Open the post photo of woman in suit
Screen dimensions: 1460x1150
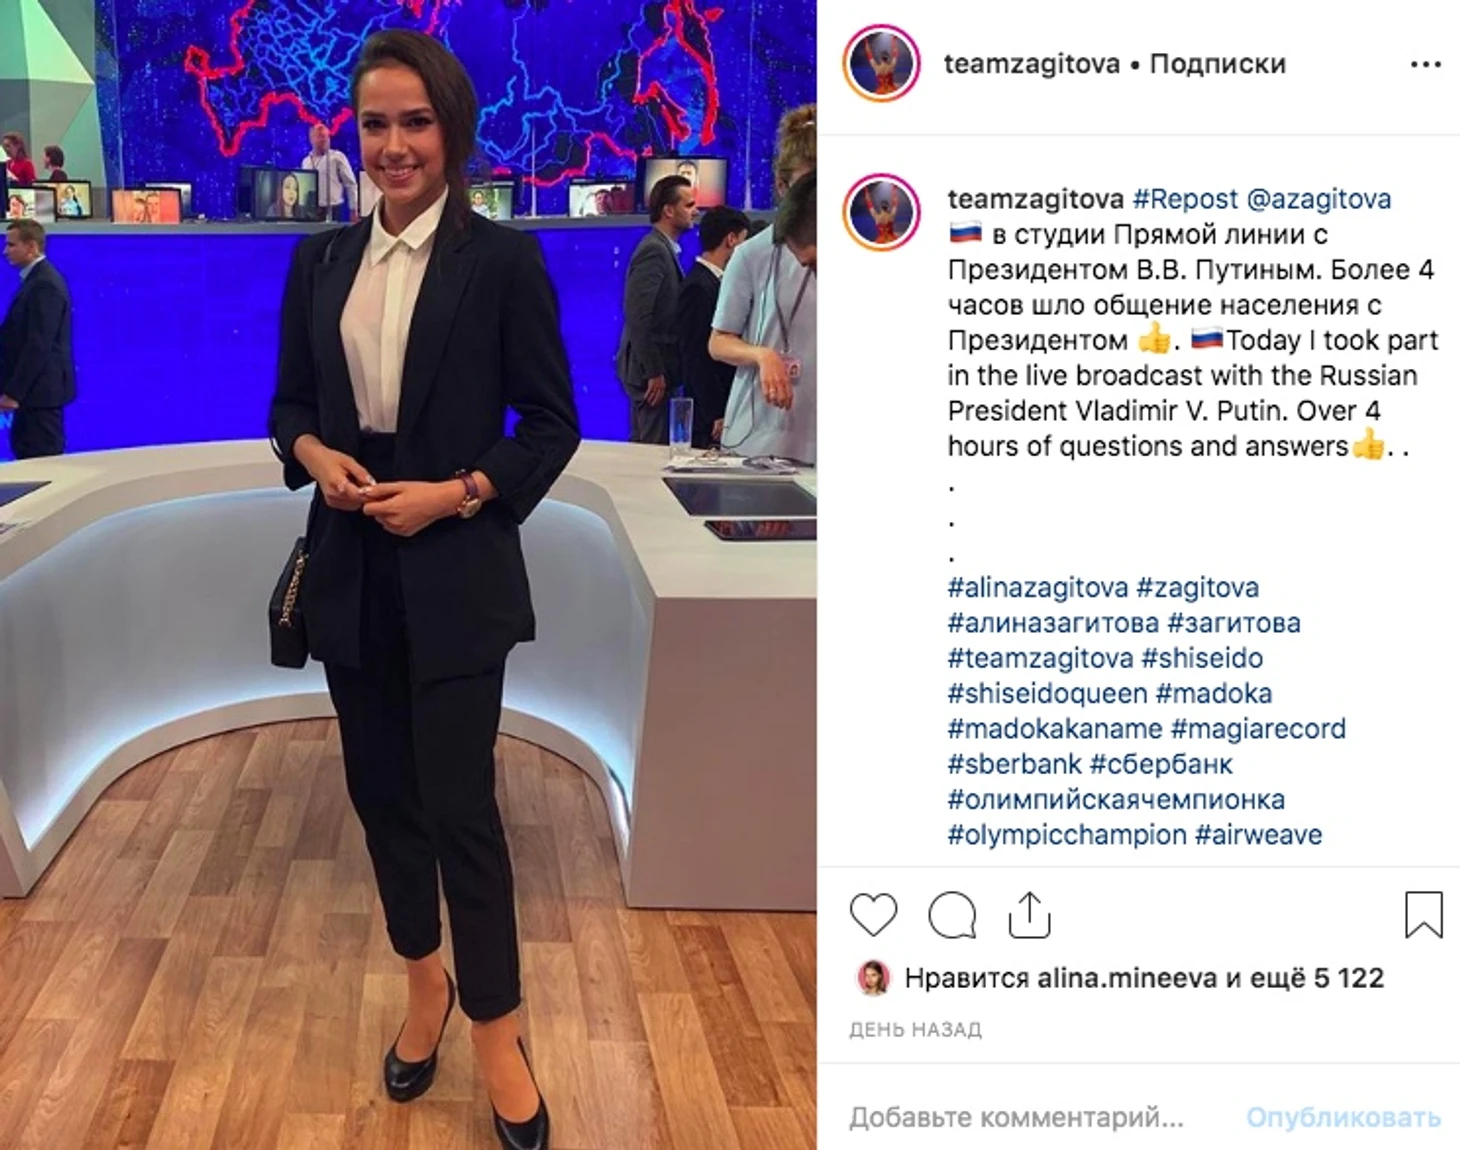[408, 575]
